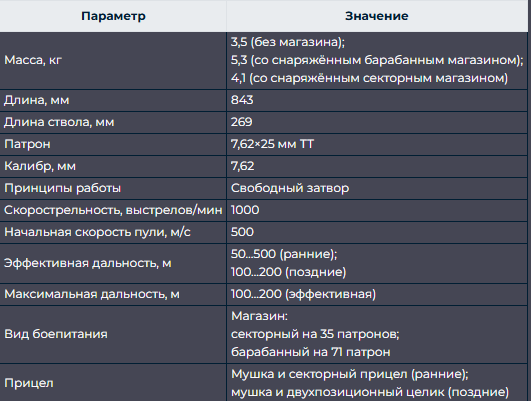531x401 pixels.
Task: Select the value 843
Action: click(x=242, y=100)
